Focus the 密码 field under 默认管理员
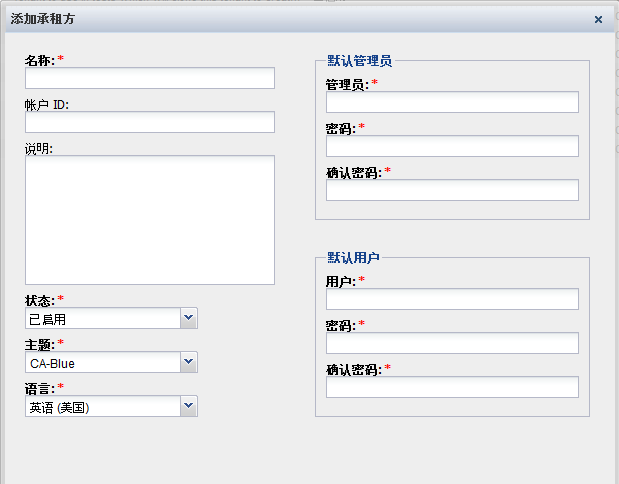This screenshot has width=619, height=484. point(452,146)
